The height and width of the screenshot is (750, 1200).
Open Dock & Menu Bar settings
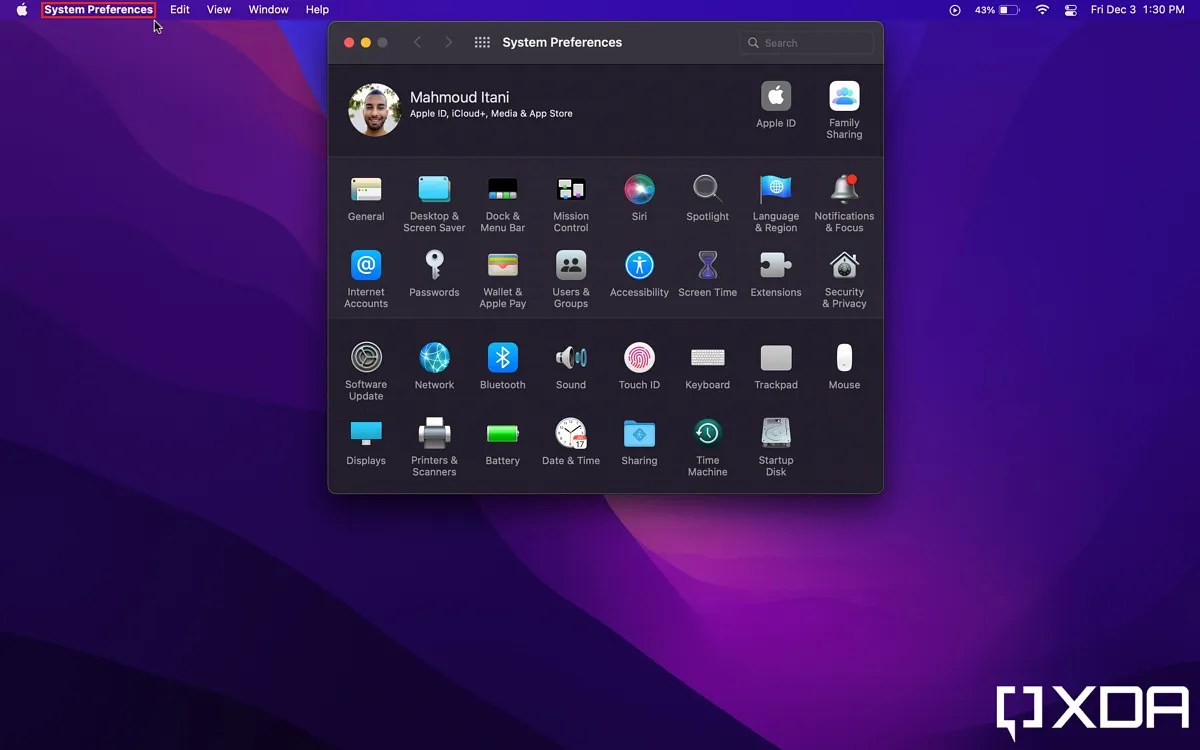pyautogui.click(x=502, y=190)
